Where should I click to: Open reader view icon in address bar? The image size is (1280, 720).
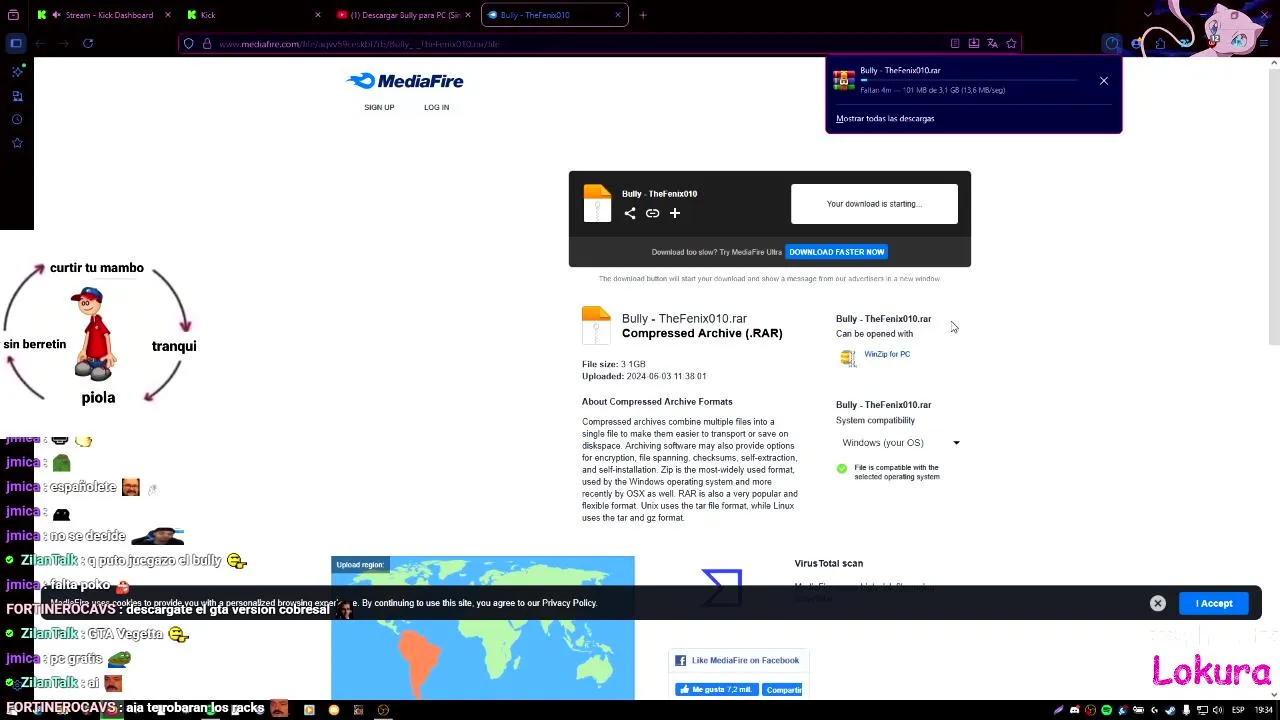coord(955,43)
